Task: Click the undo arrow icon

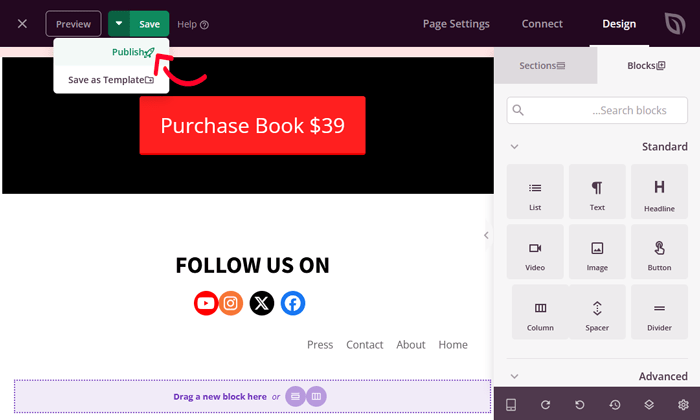Action: tap(580, 404)
